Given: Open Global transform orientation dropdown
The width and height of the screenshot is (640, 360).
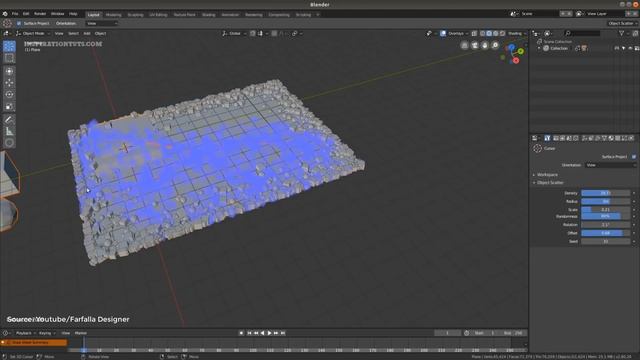Looking at the screenshot, I should tap(234, 33).
